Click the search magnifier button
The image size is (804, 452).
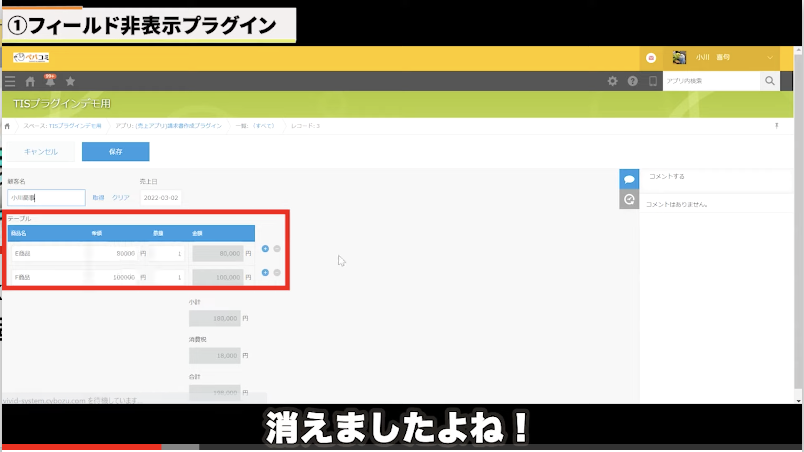[x=770, y=81]
